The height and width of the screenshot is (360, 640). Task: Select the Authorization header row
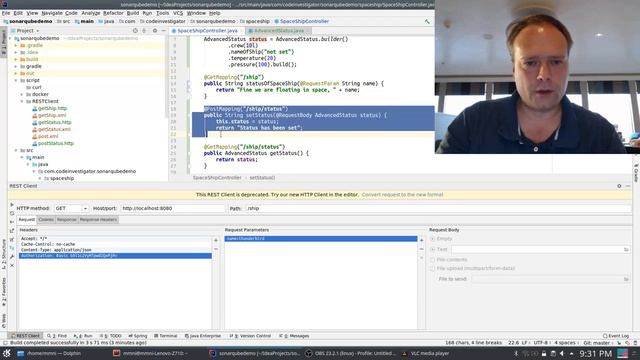116,256
